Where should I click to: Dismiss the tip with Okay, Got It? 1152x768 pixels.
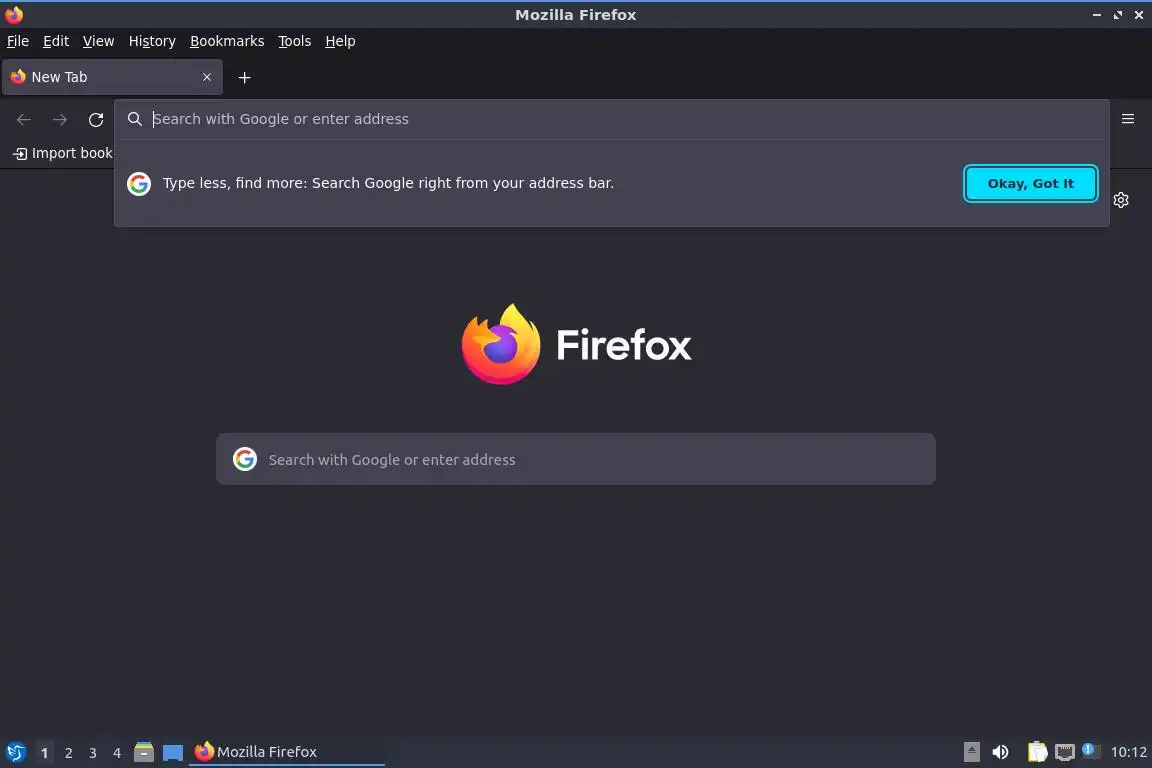[x=1030, y=184]
